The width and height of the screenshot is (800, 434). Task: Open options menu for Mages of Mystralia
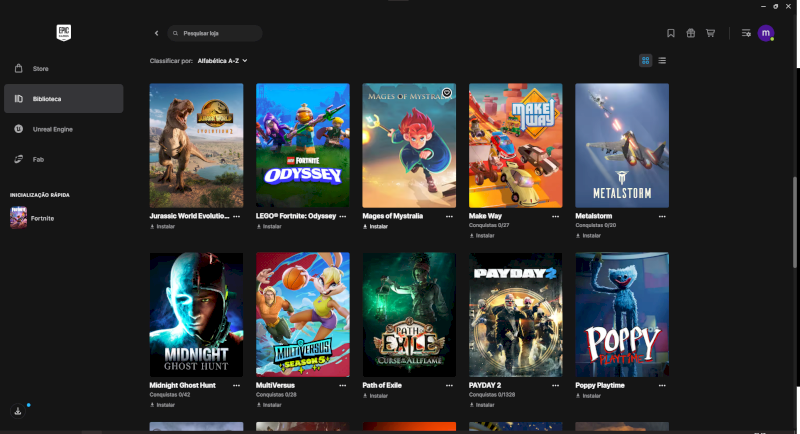tap(449, 216)
